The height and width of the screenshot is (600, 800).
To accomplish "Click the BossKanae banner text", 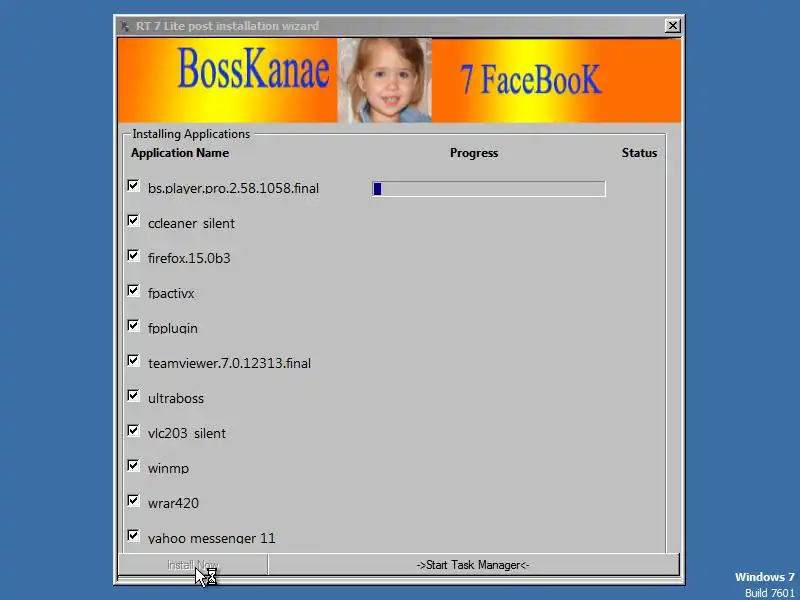I will pos(254,68).
